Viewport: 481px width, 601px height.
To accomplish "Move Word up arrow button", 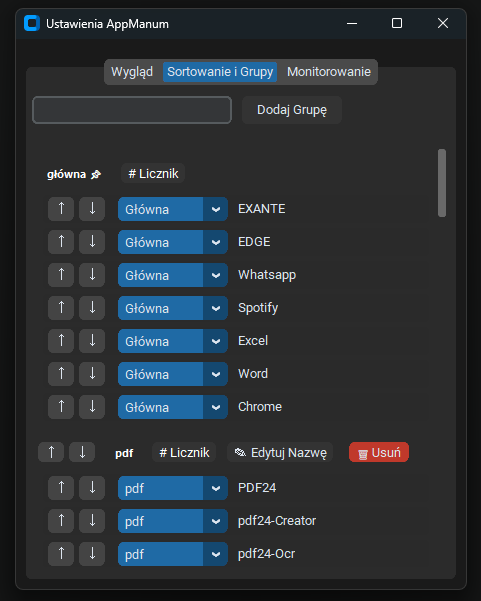I will [61, 374].
